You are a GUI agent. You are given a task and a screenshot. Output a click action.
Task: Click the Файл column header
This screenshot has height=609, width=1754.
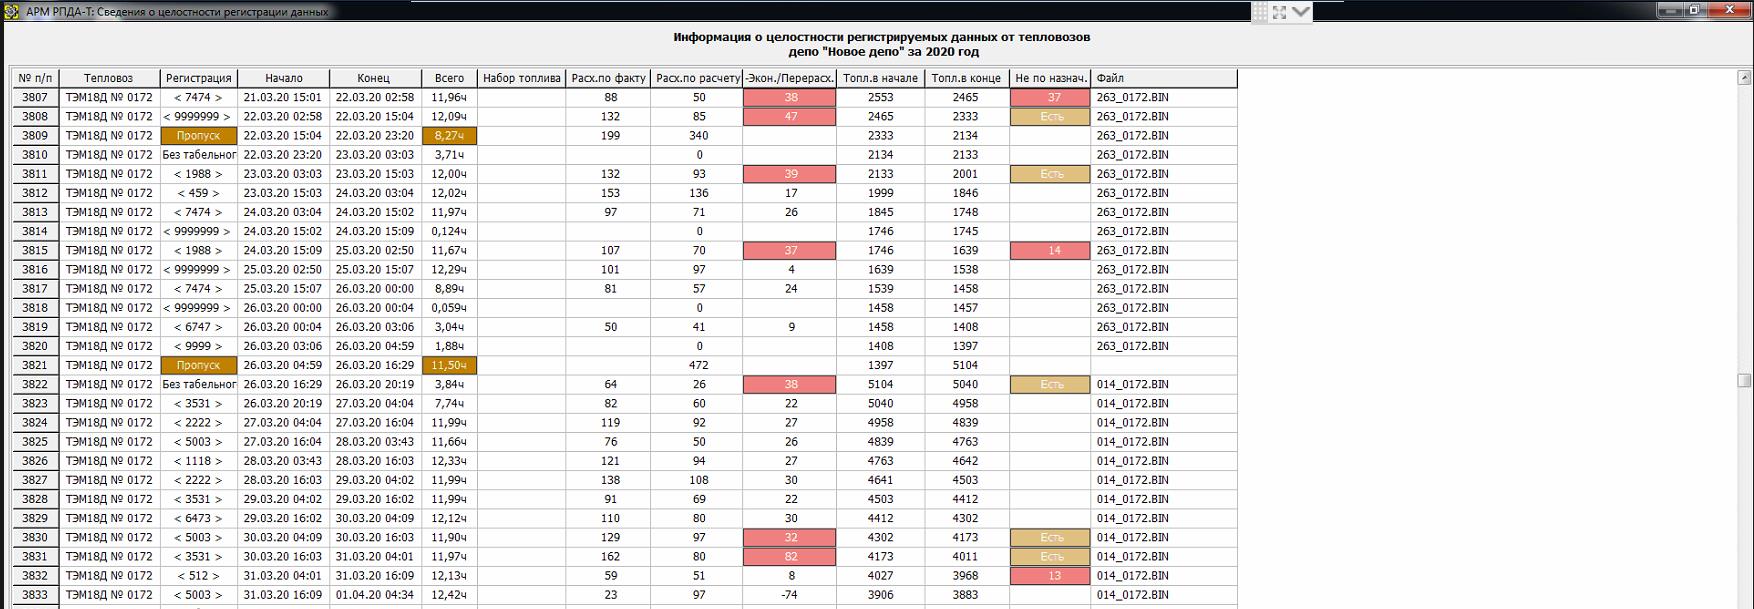pyautogui.click(x=1163, y=78)
